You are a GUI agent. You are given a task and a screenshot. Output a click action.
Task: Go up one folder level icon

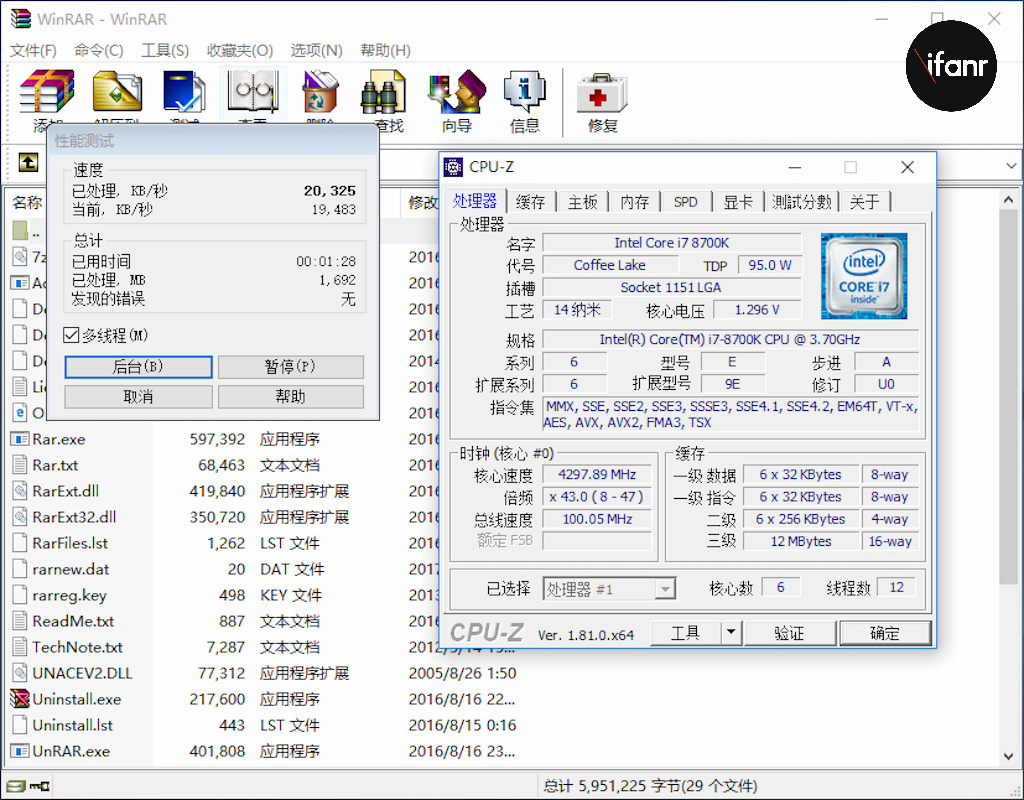(29, 161)
